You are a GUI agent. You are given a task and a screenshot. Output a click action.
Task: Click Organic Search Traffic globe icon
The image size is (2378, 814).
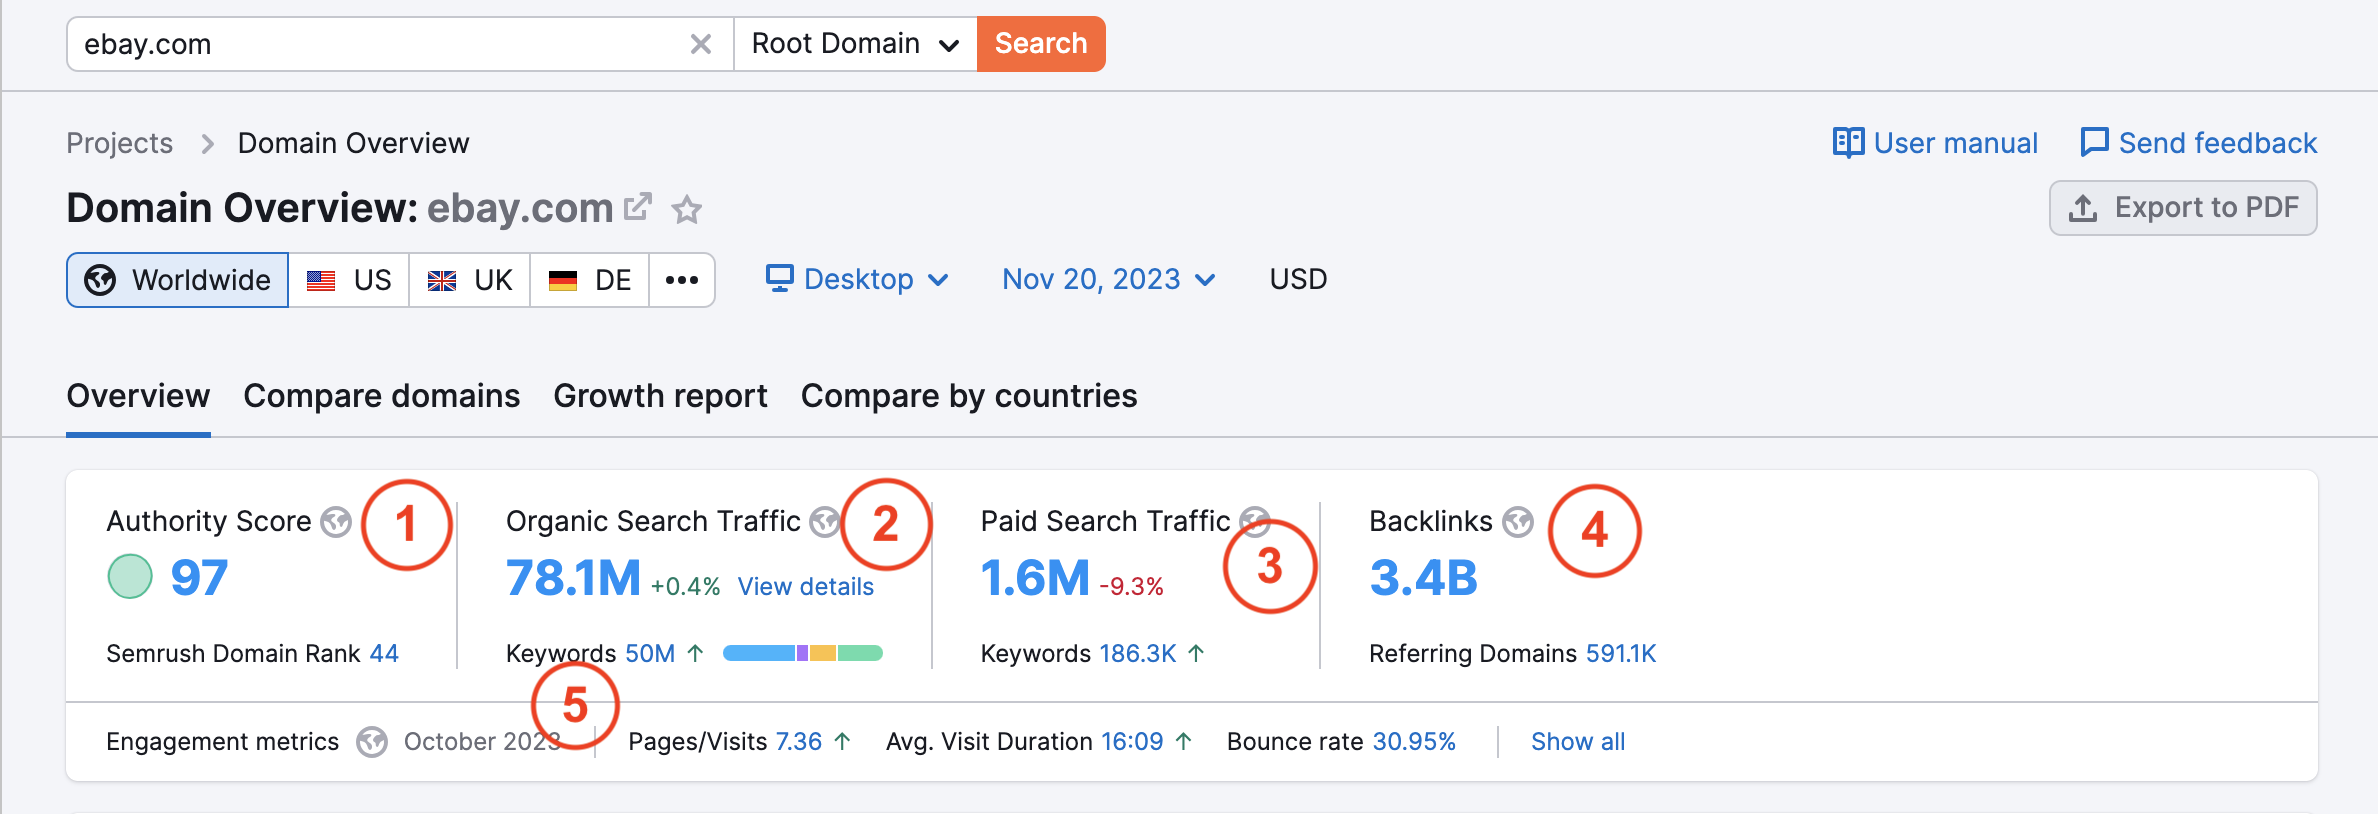tap(823, 522)
